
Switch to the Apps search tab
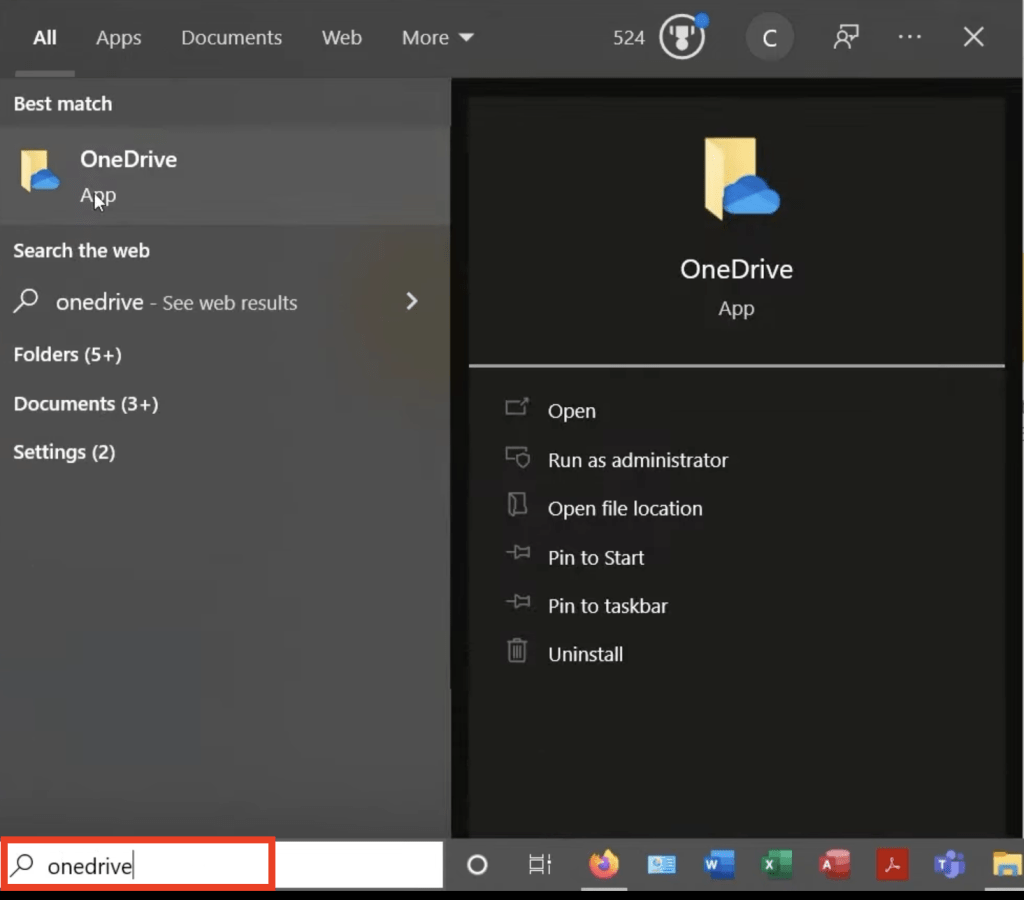click(x=118, y=38)
